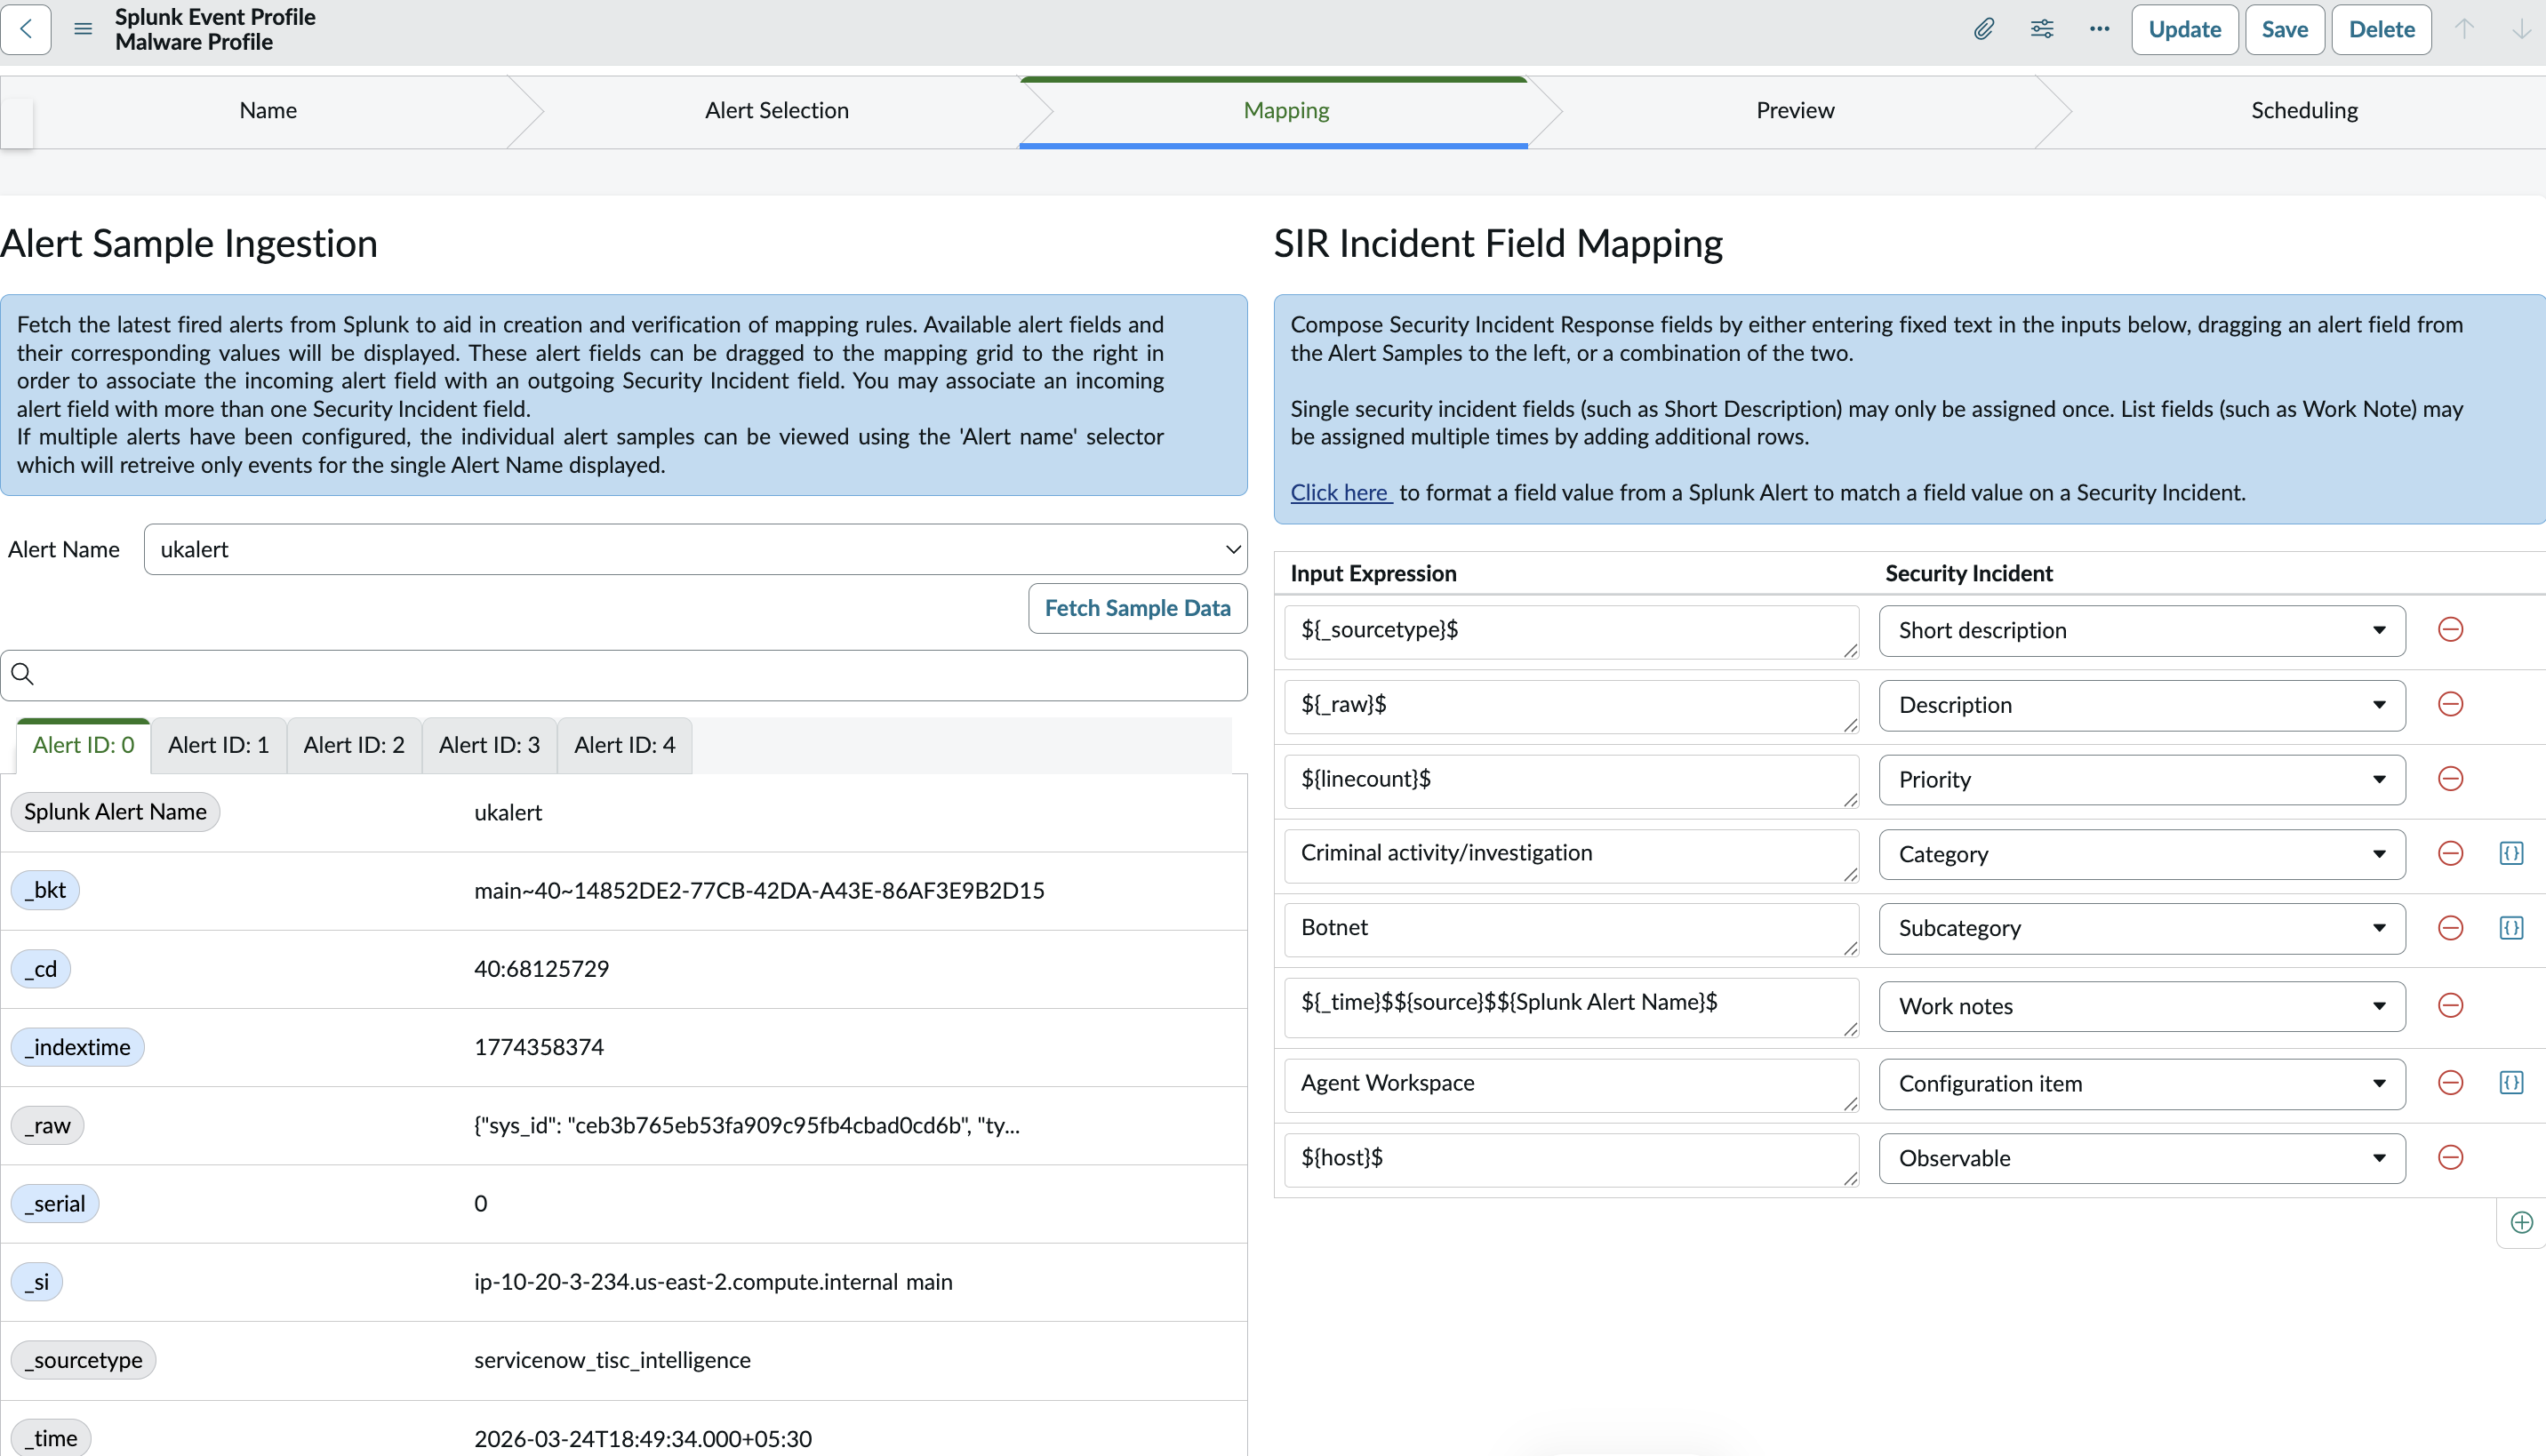Screen dimensions: 2546x1456
Task: Open the Work notes field dropdown
Action: [x=2141, y=1006]
